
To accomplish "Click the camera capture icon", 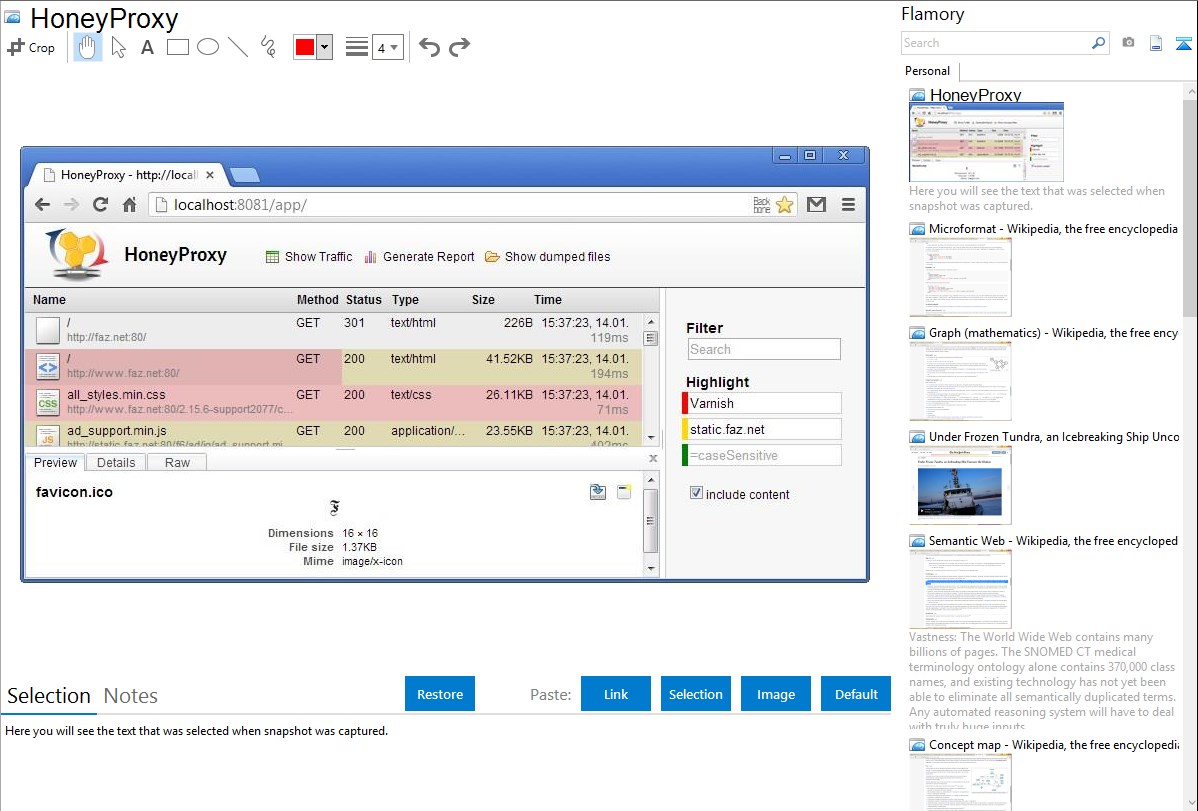I will point(1128,43).
